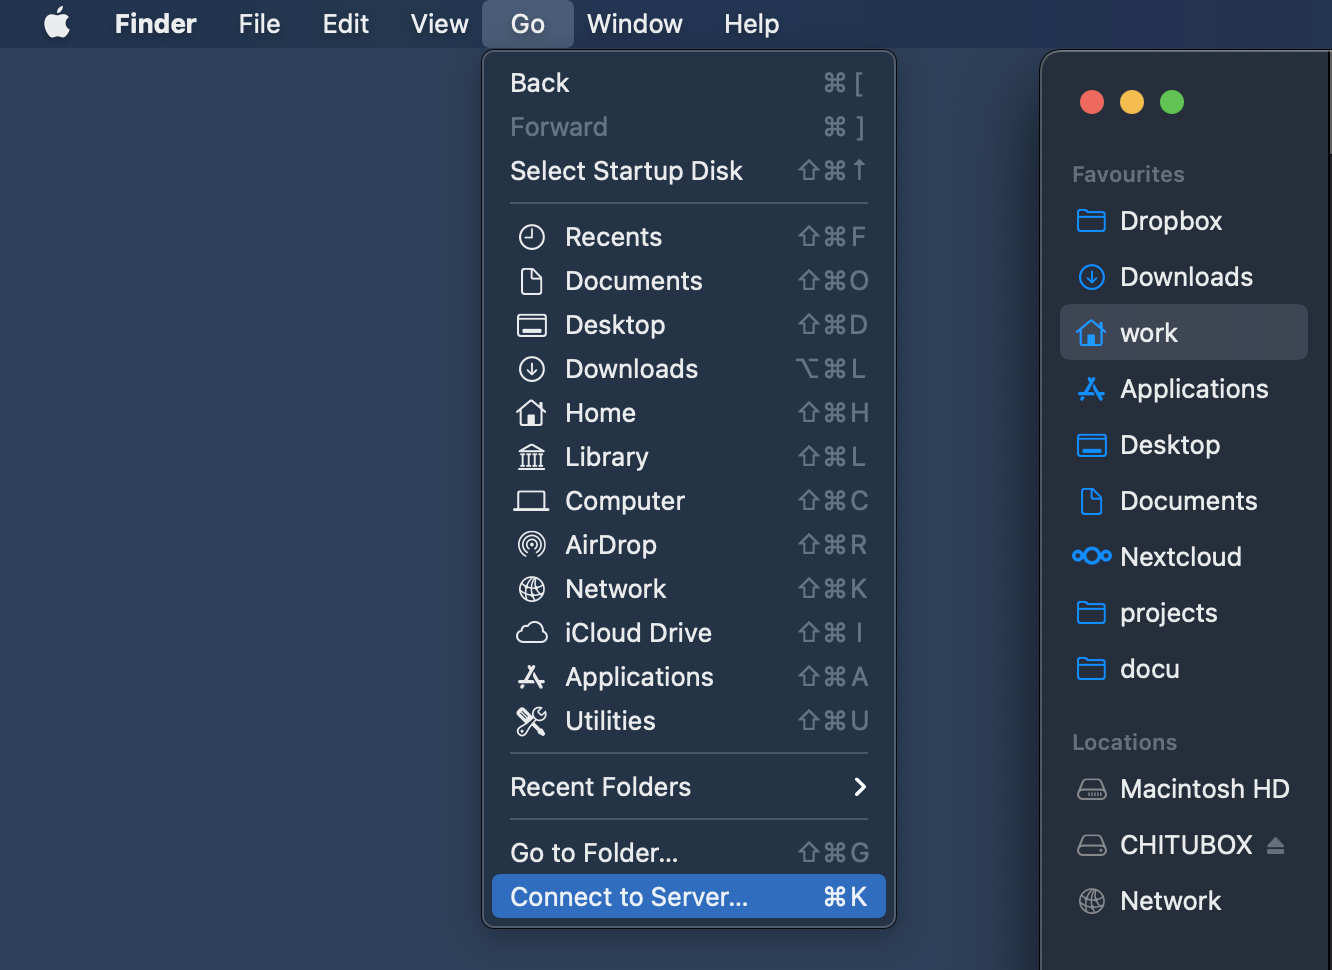1332x970 pixels.
Task: Open the File menu
Action: pyautogui.click(x=259, y=23)
